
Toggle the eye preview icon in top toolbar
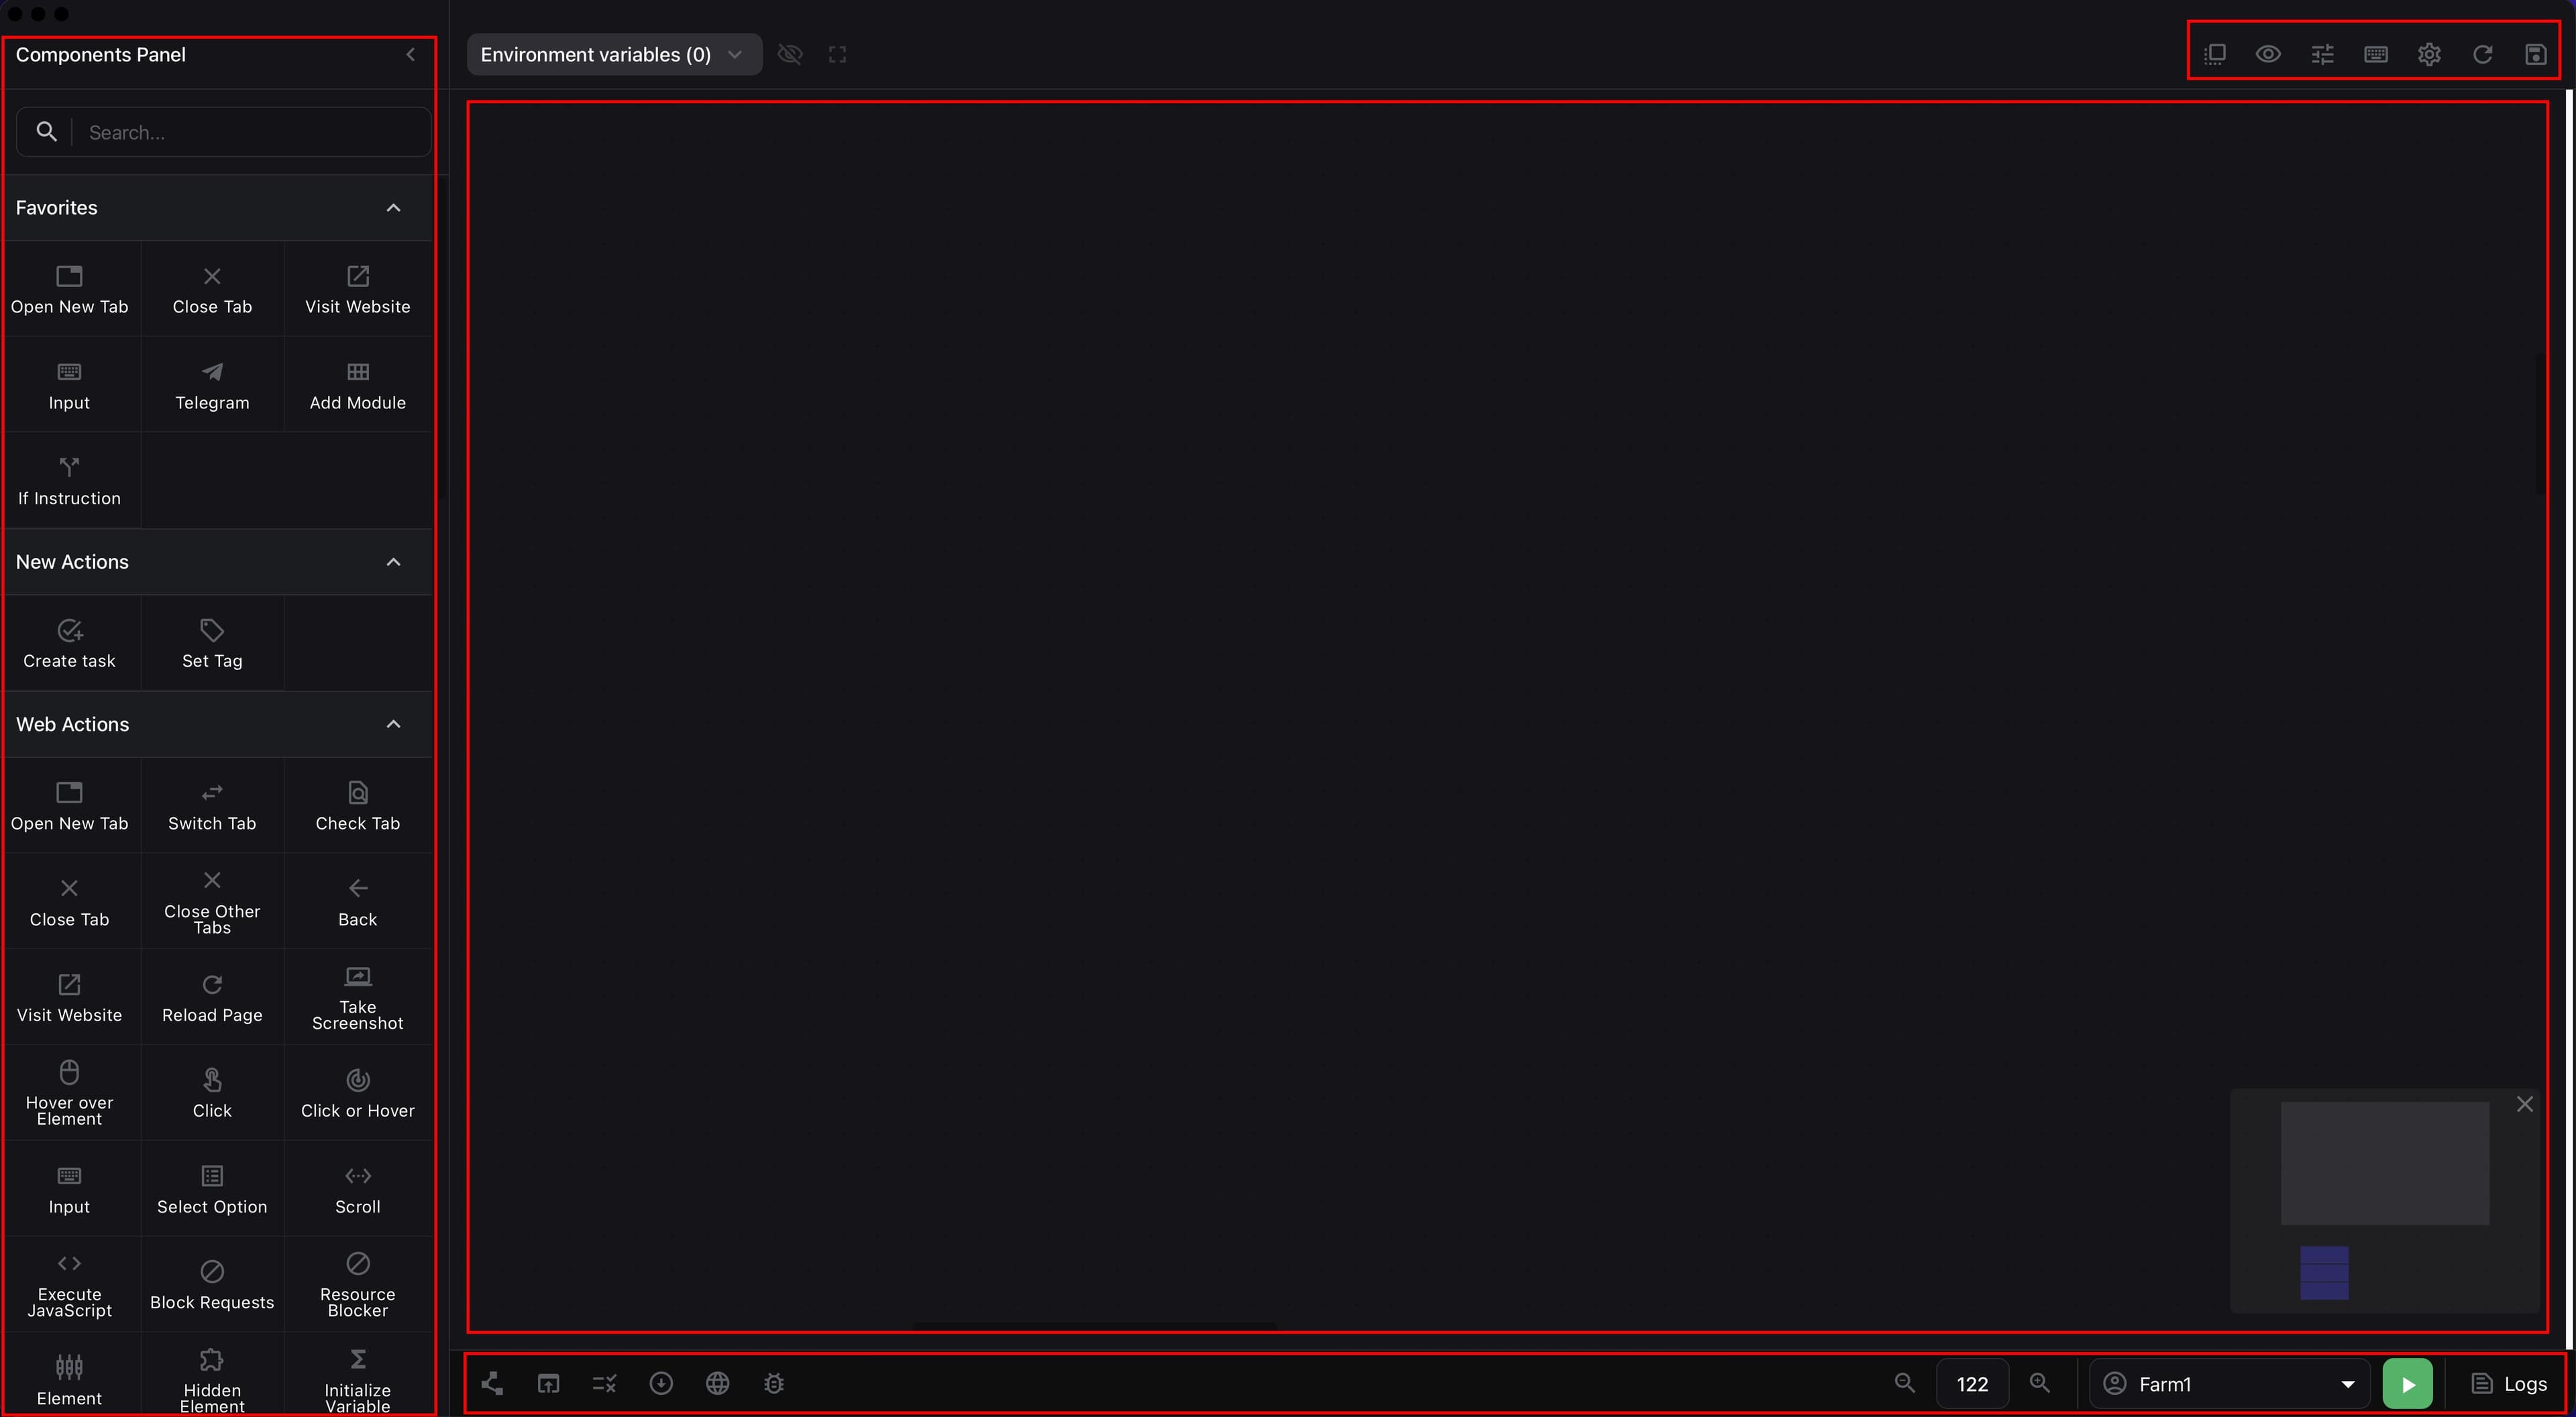point(2268,54)
